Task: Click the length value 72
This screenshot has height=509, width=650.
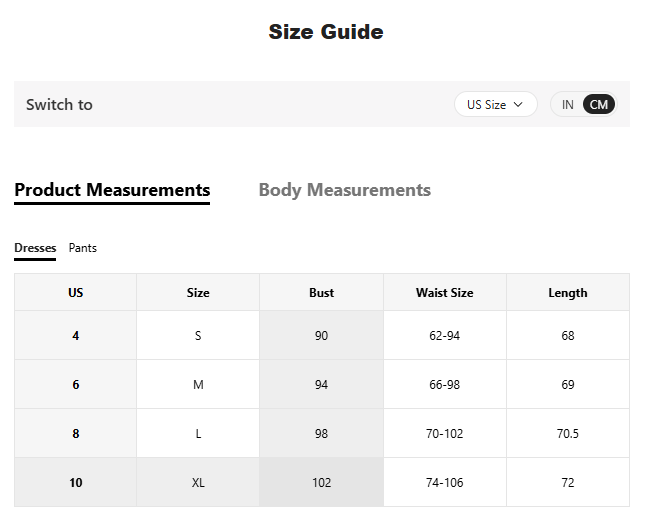Action: pyautogui.click(x=568, y=482)
